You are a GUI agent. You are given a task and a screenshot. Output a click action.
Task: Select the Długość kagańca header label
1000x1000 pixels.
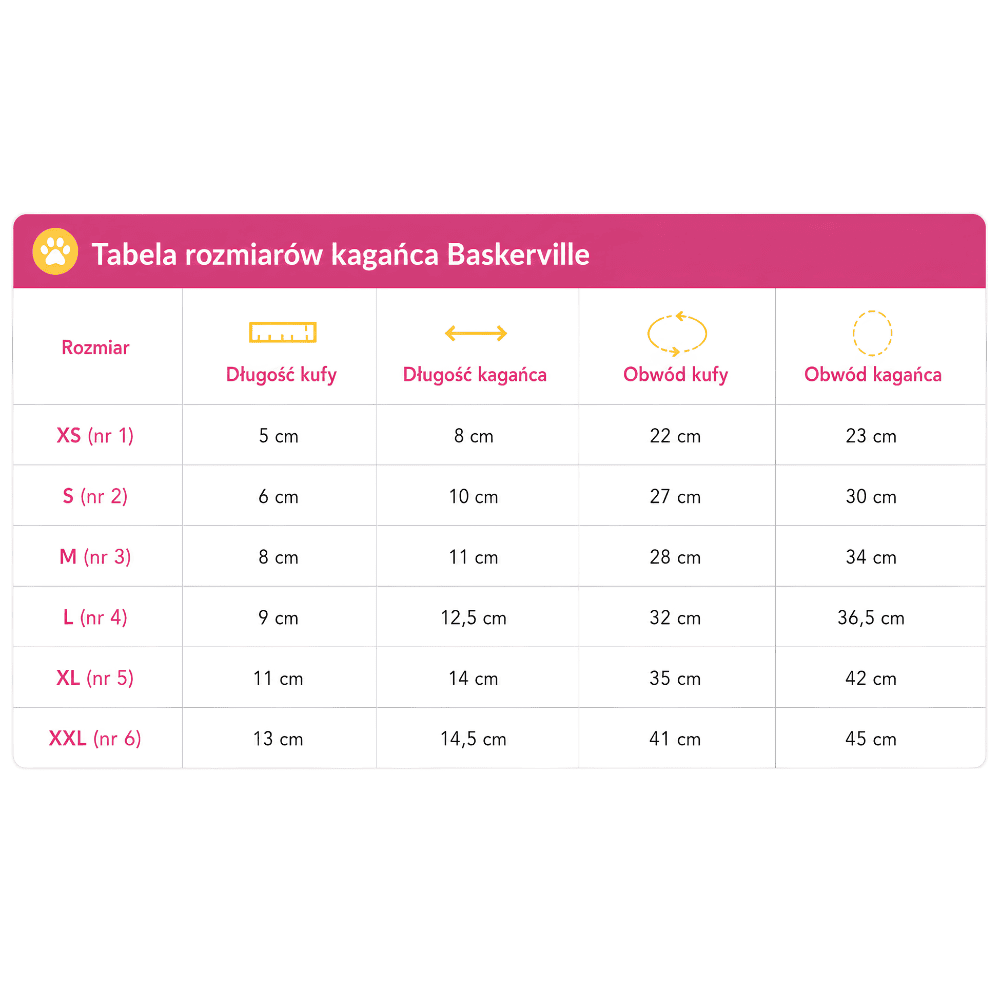click(x=474, y=374)
